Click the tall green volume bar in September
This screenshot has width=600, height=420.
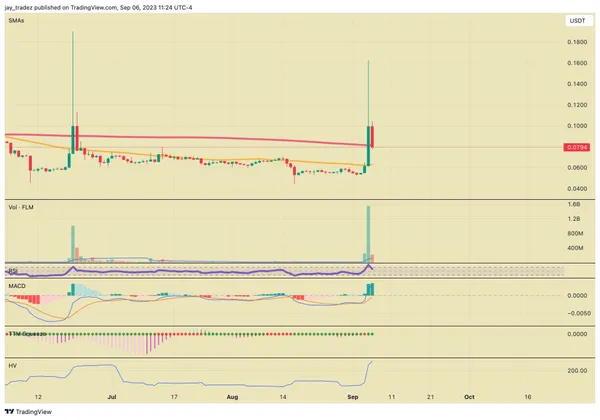click(x=369, y=236)
